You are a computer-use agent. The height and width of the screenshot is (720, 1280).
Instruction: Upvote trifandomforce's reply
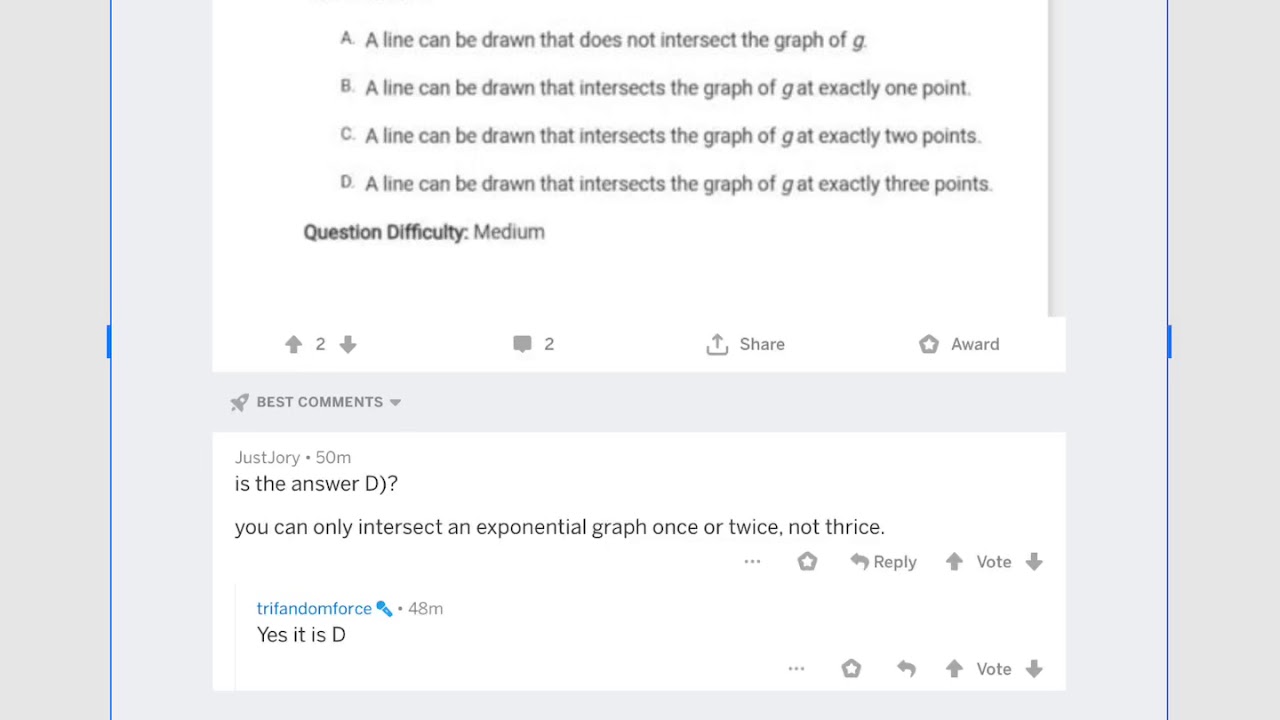pyautogui.click(x=954, y=669)
